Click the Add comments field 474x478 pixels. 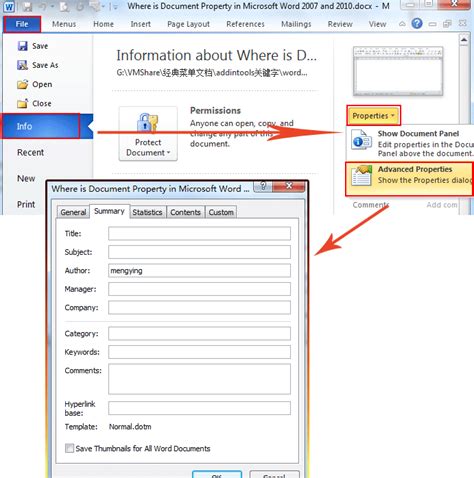tap(442, 205)
